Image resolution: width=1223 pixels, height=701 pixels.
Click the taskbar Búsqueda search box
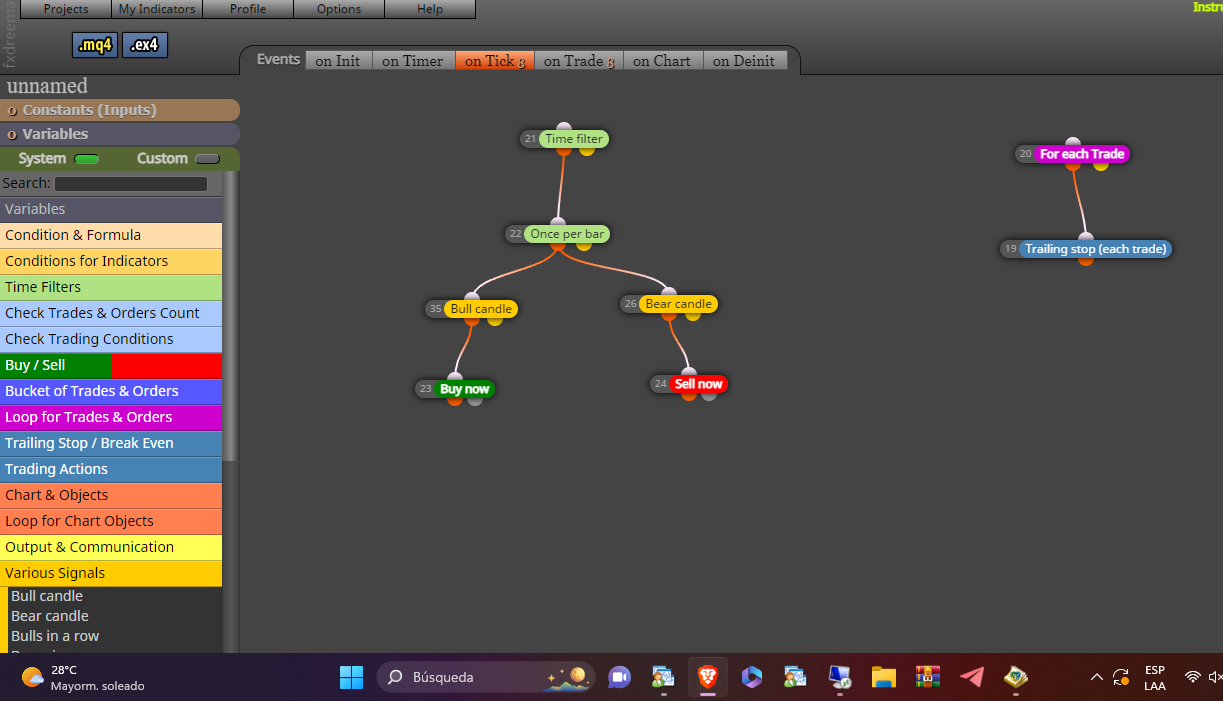pos(486,677)
